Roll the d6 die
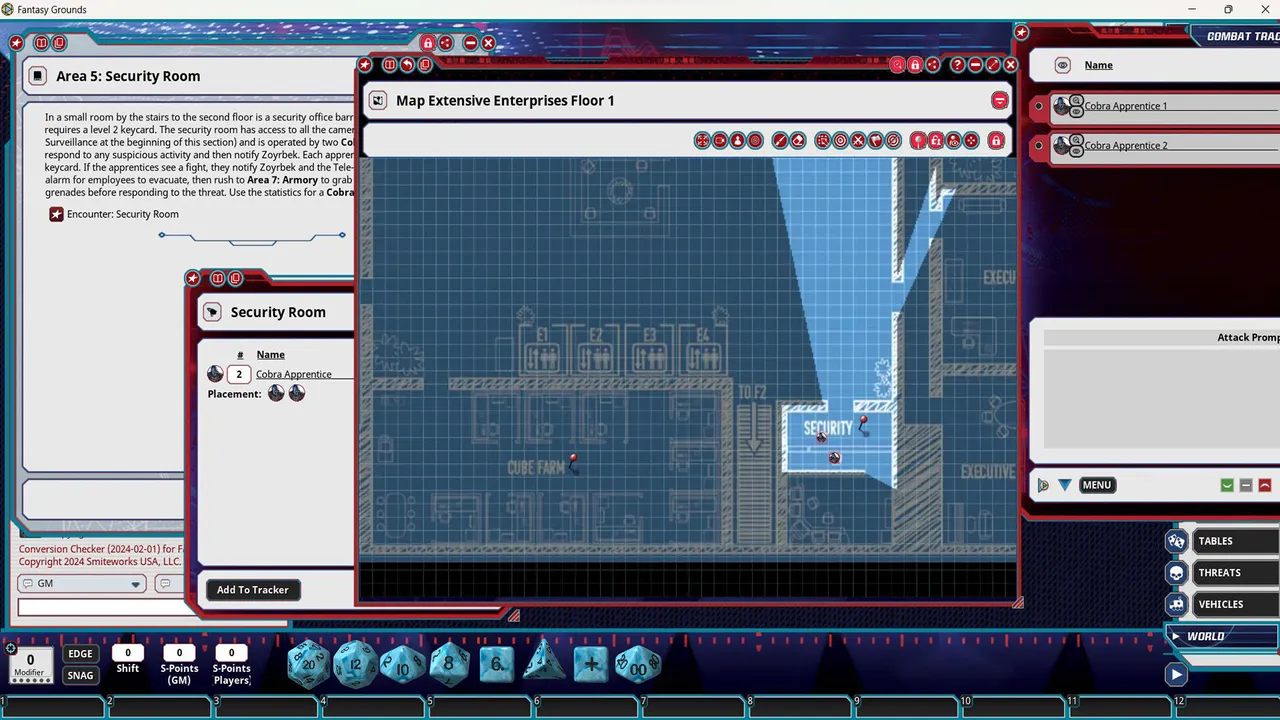This screenshot has width=1280, height=720. (496, 664)
